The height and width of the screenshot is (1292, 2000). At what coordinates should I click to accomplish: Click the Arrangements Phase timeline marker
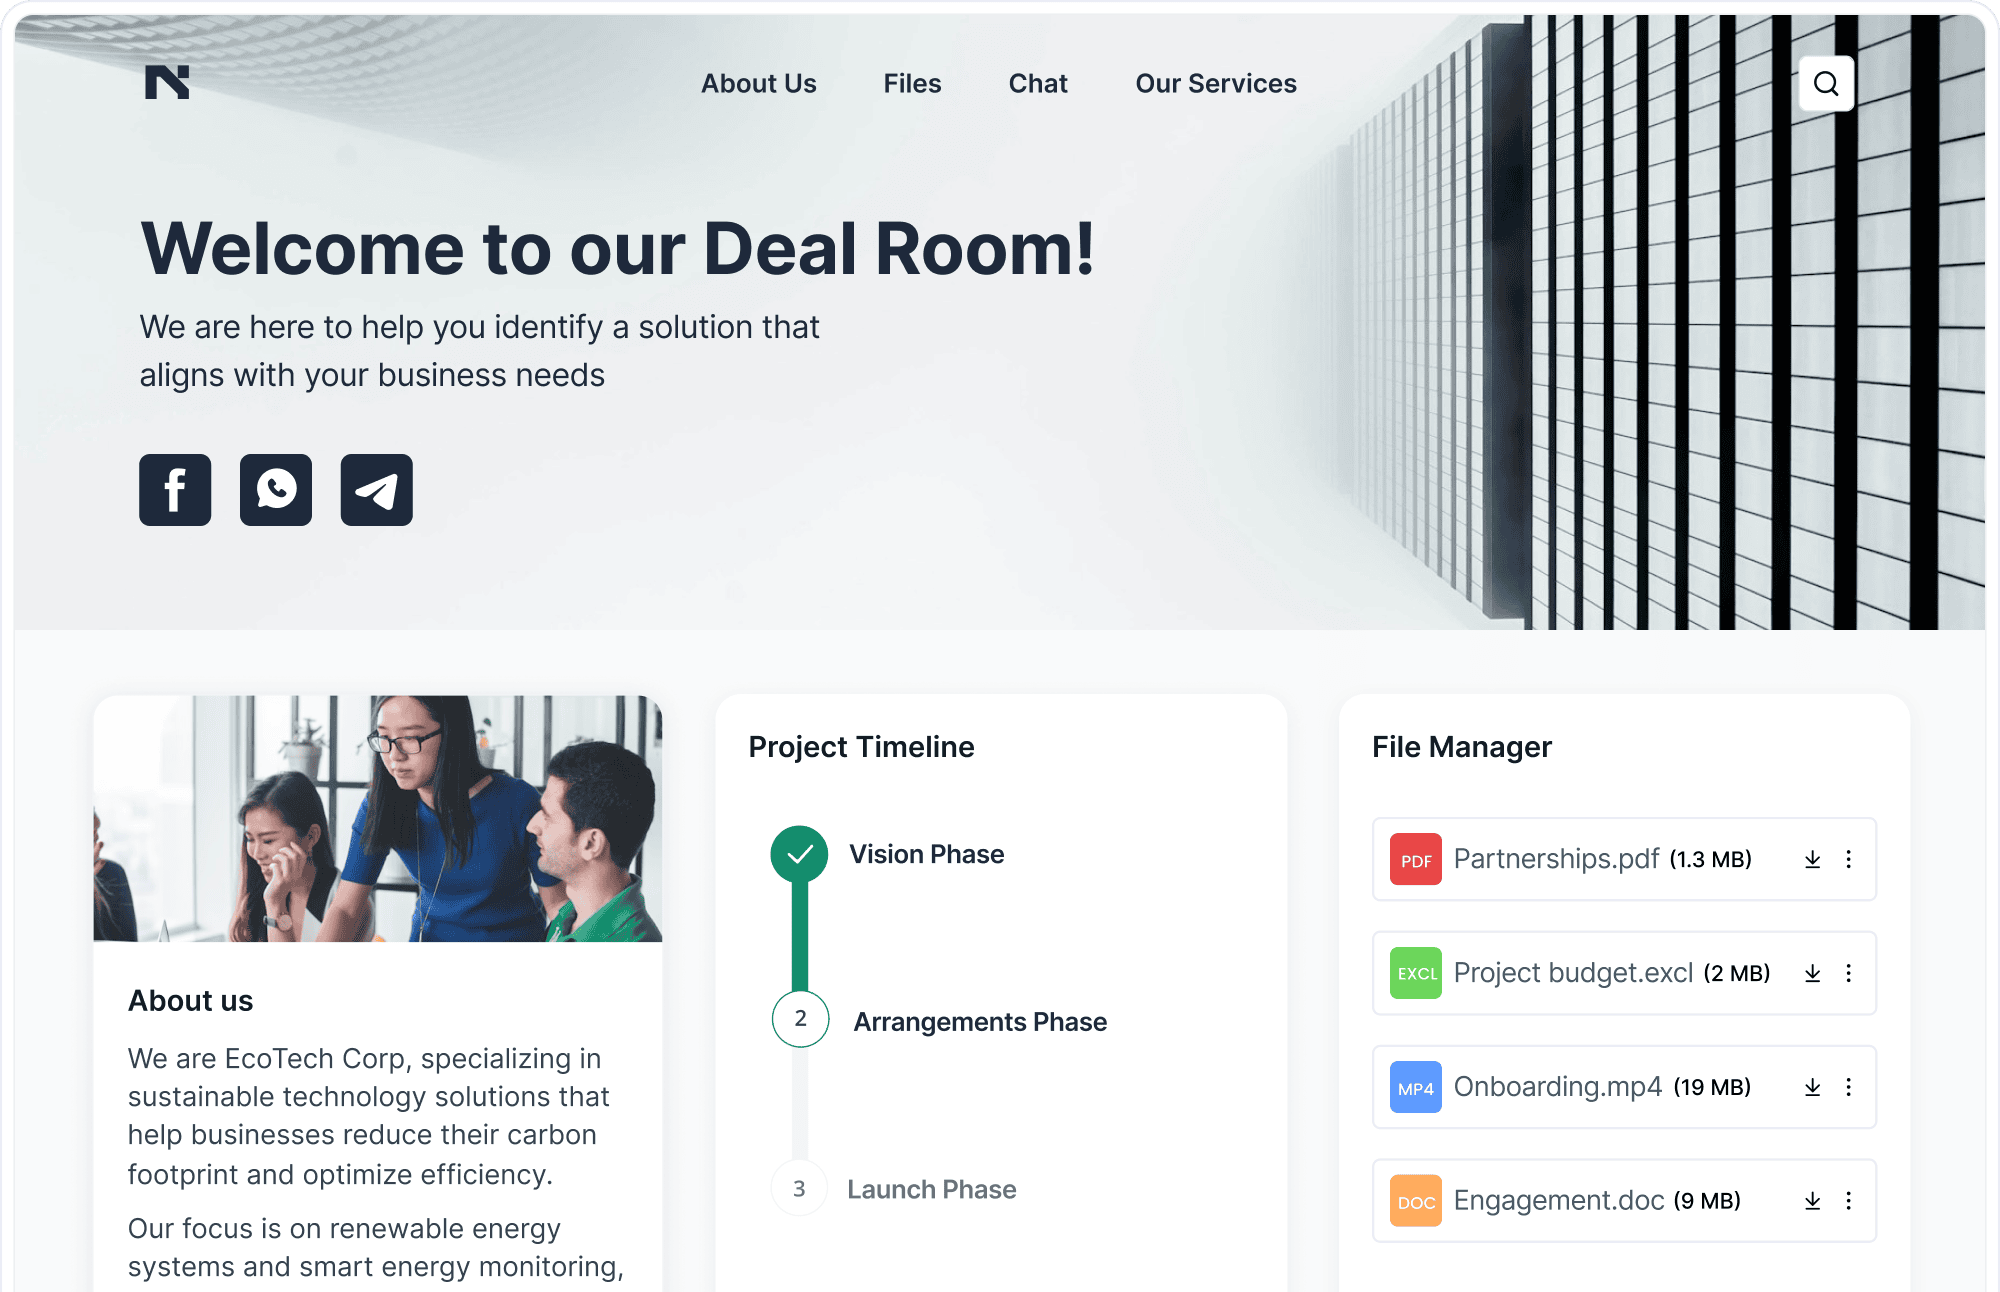click(799, 1021)
